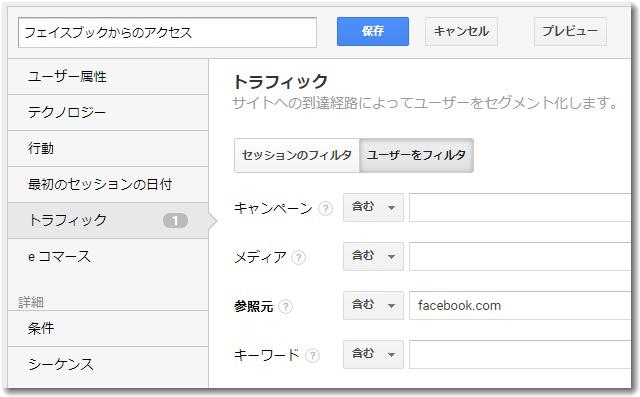Open the メディア 含む dropdown
The width and height of the screenshot is (640, 397).
point(373,256)
